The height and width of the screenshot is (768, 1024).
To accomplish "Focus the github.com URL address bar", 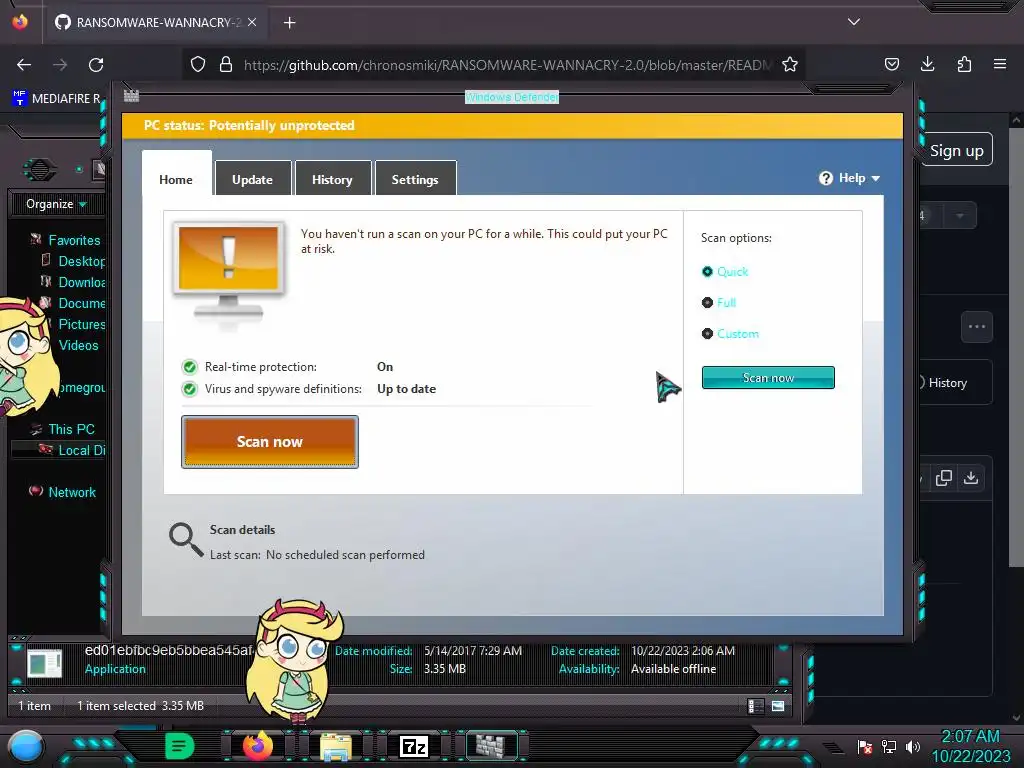I will click(x=507, y=65).
